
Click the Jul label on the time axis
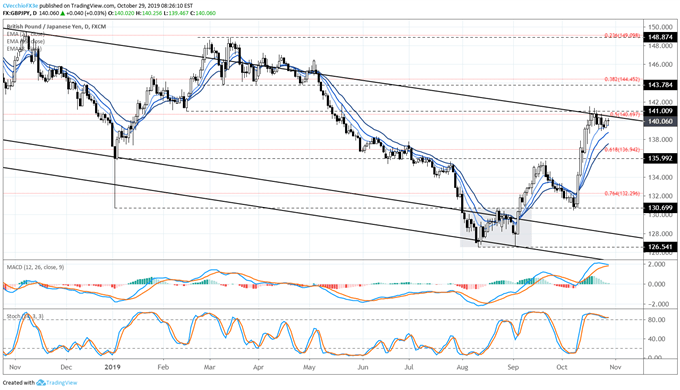coord(409,367)
